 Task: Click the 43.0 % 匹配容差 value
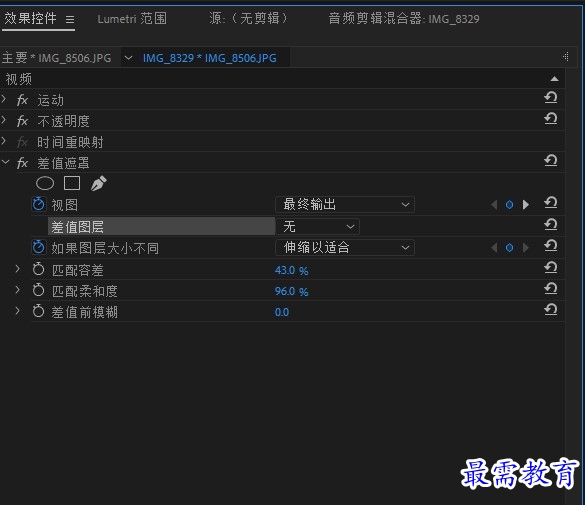(292, 270)
